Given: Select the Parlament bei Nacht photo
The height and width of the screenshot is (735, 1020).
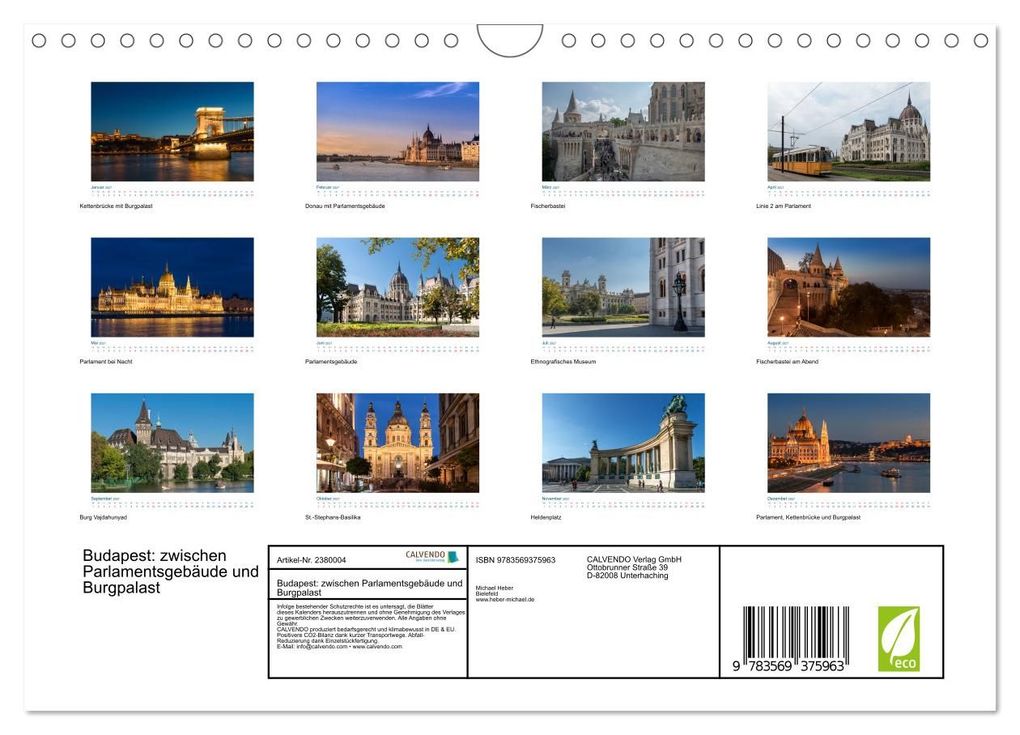Looking at the screenshot, I should tap(172, 287).
